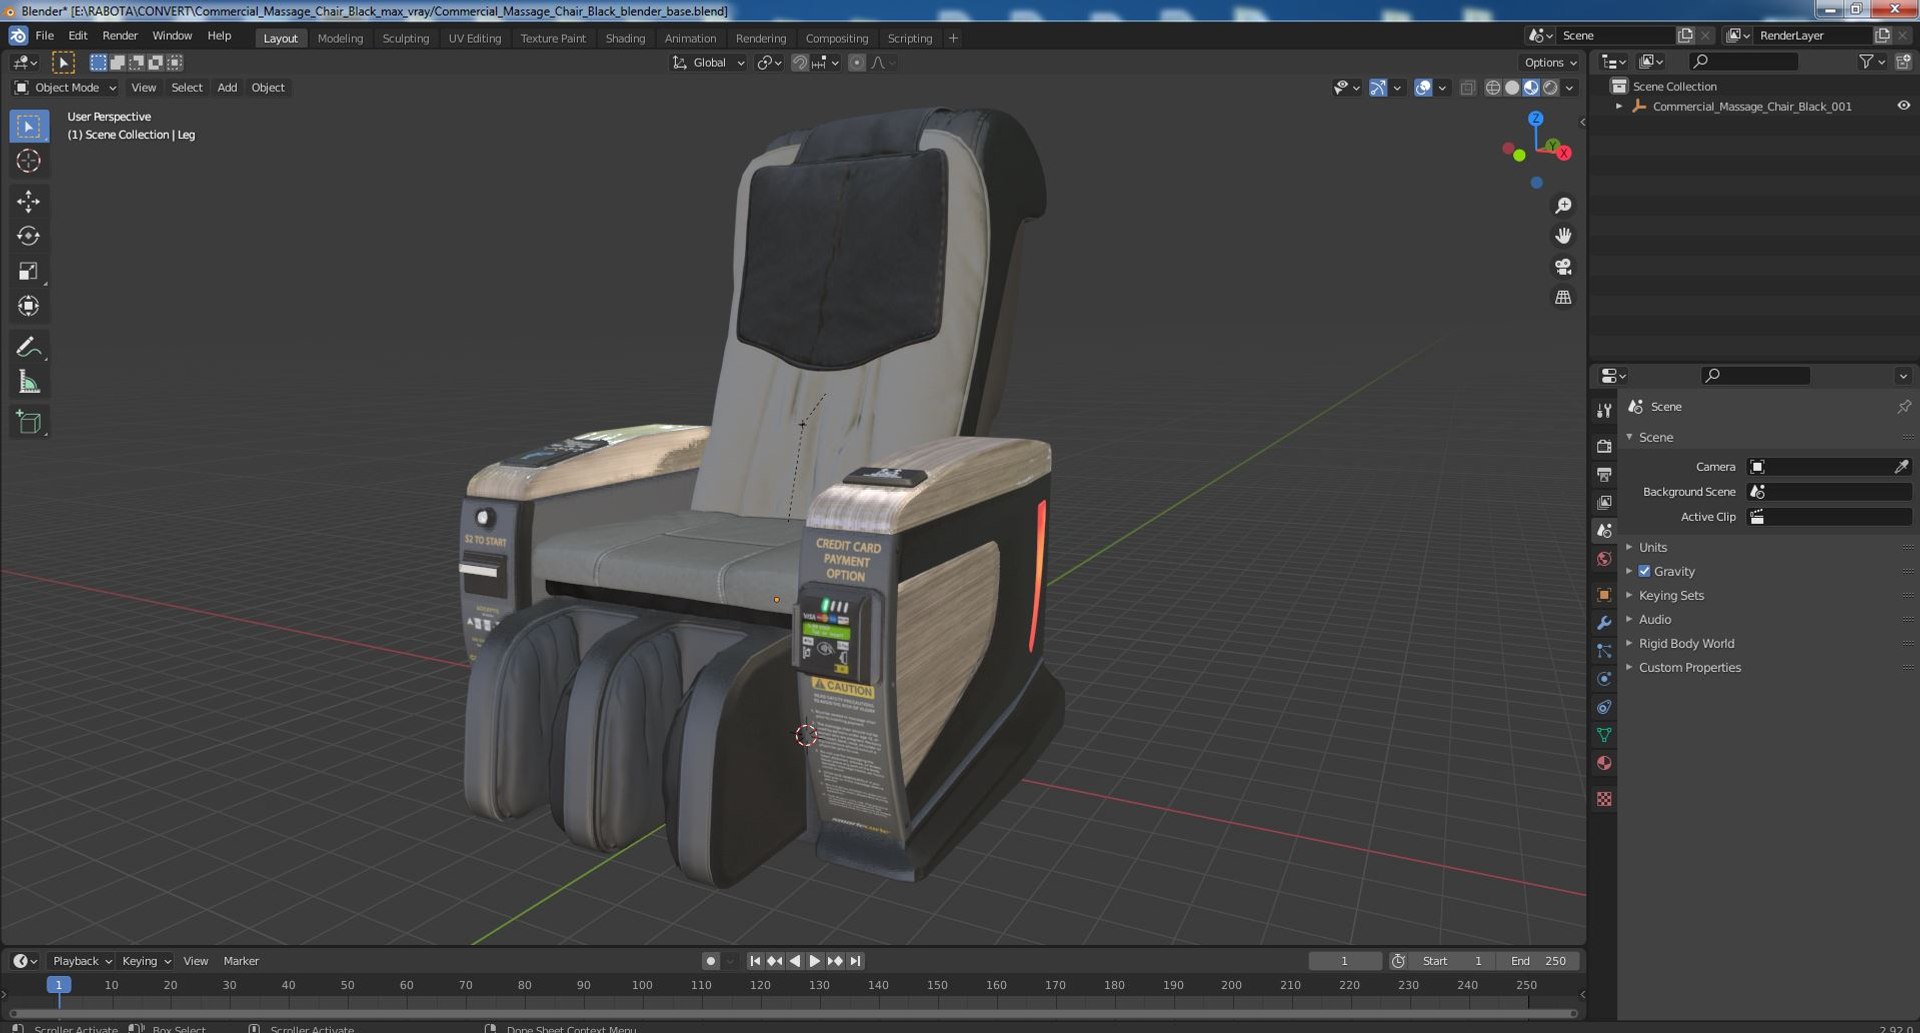Image resolution: width=1920 pixels, height=1033 pixels.
Task: Click the End frame field
Action: click(x=1538, y=961)
